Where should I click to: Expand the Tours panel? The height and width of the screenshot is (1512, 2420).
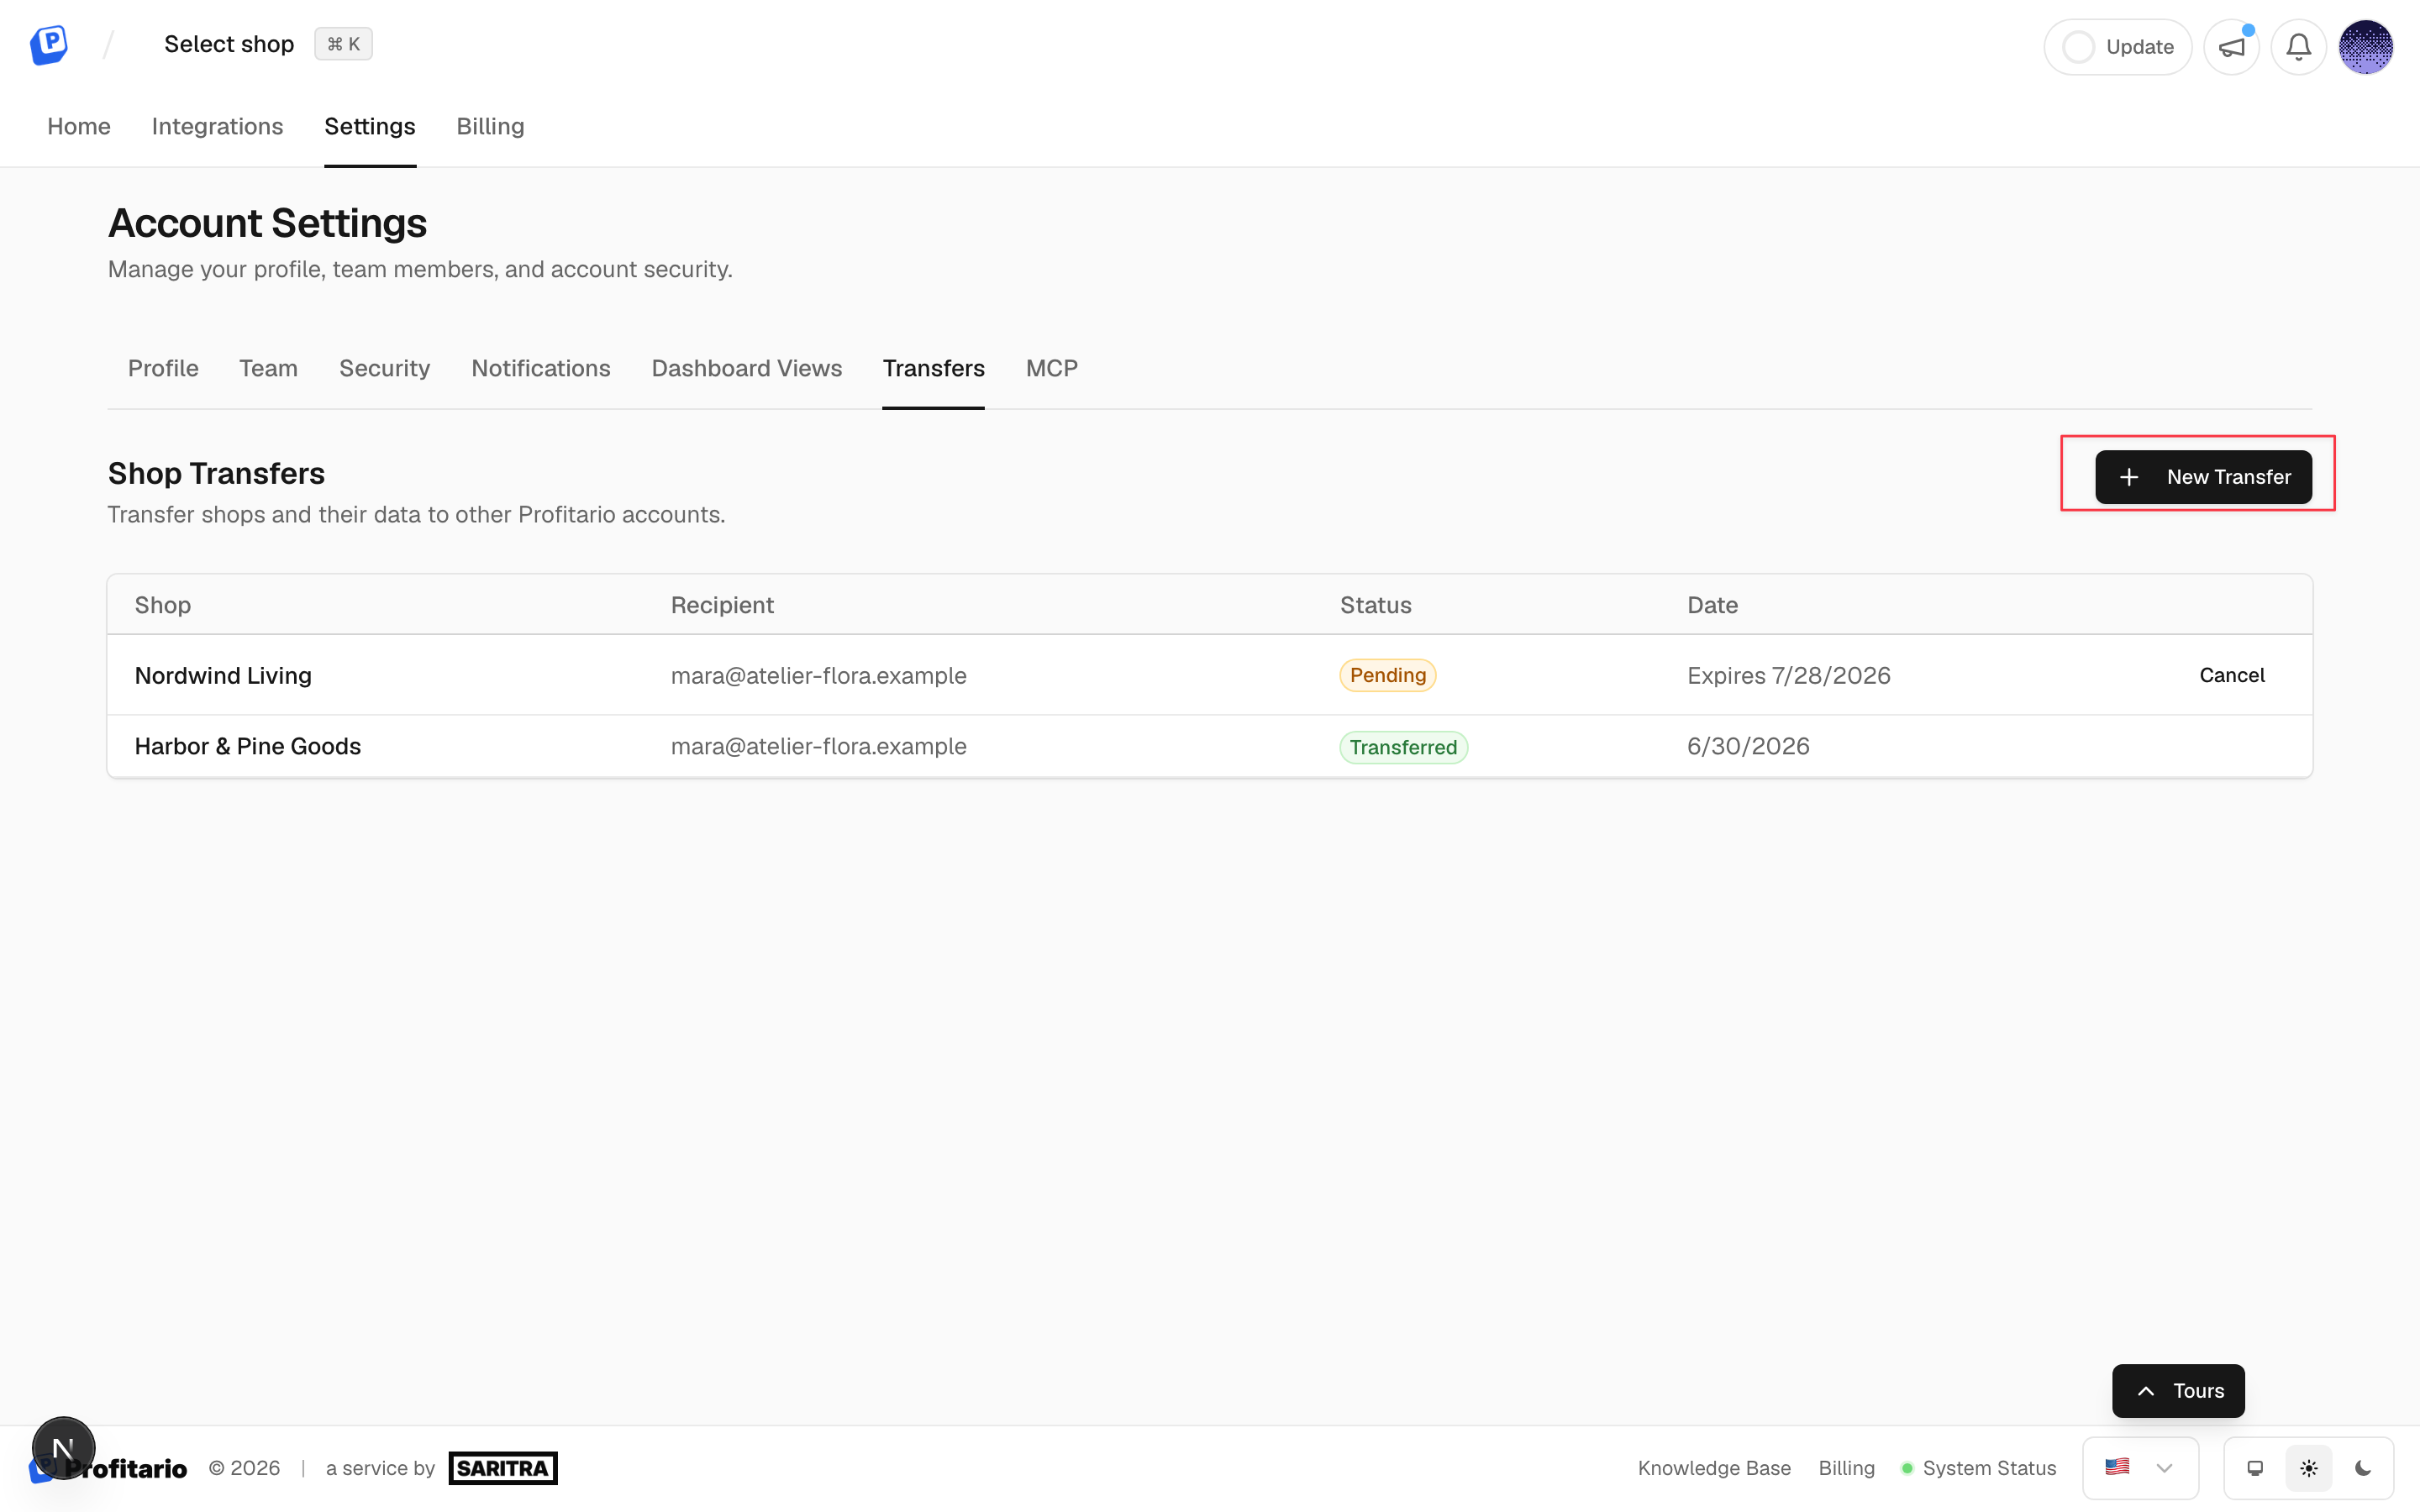(x=2178, y=1390)
